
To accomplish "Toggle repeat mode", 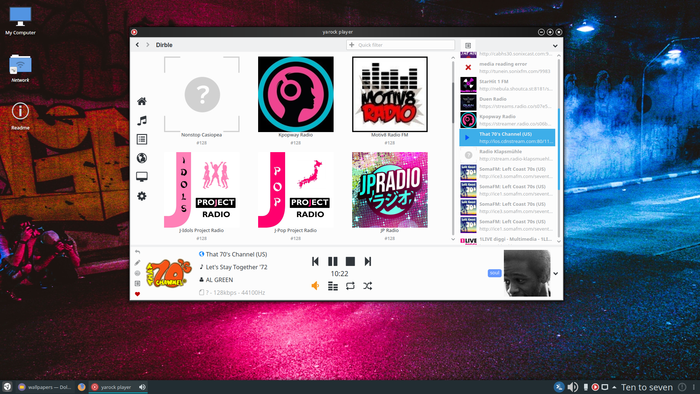I will [350, 286].
